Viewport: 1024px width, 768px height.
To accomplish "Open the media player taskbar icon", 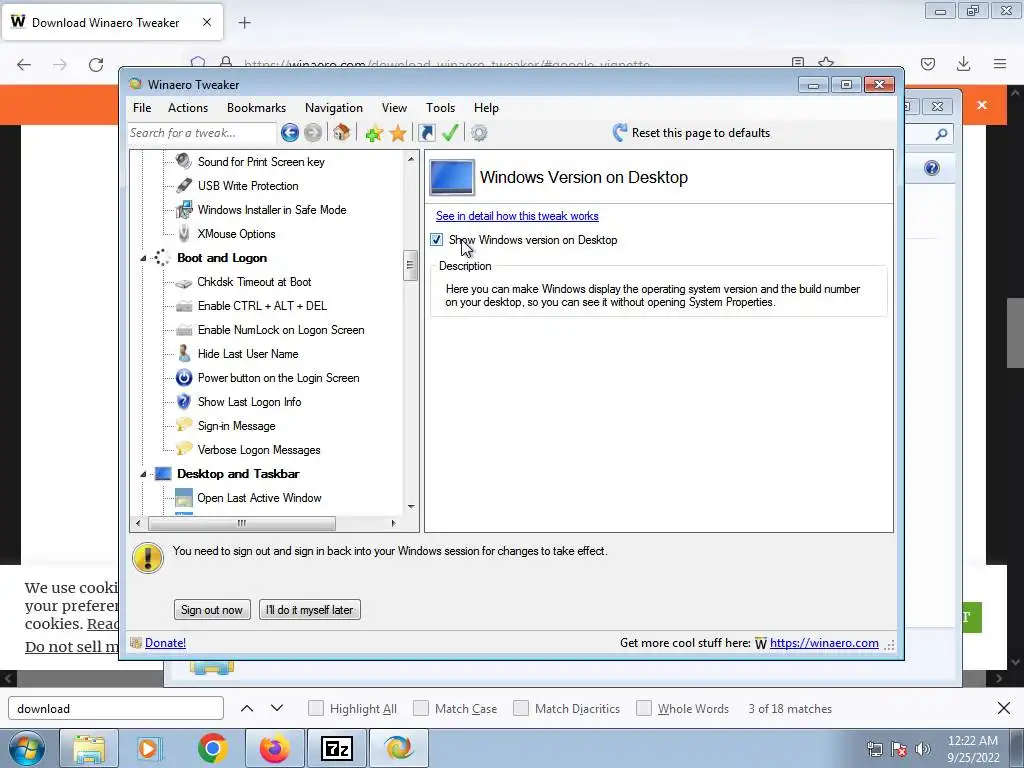I will tap(149, 748).
